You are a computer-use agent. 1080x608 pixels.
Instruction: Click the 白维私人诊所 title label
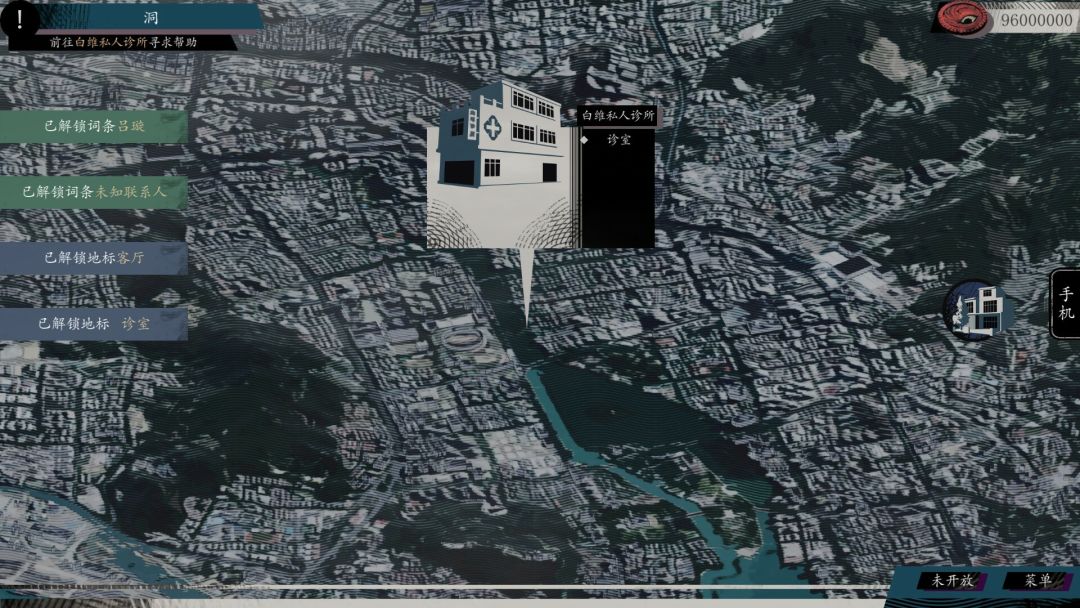point(618,116)
